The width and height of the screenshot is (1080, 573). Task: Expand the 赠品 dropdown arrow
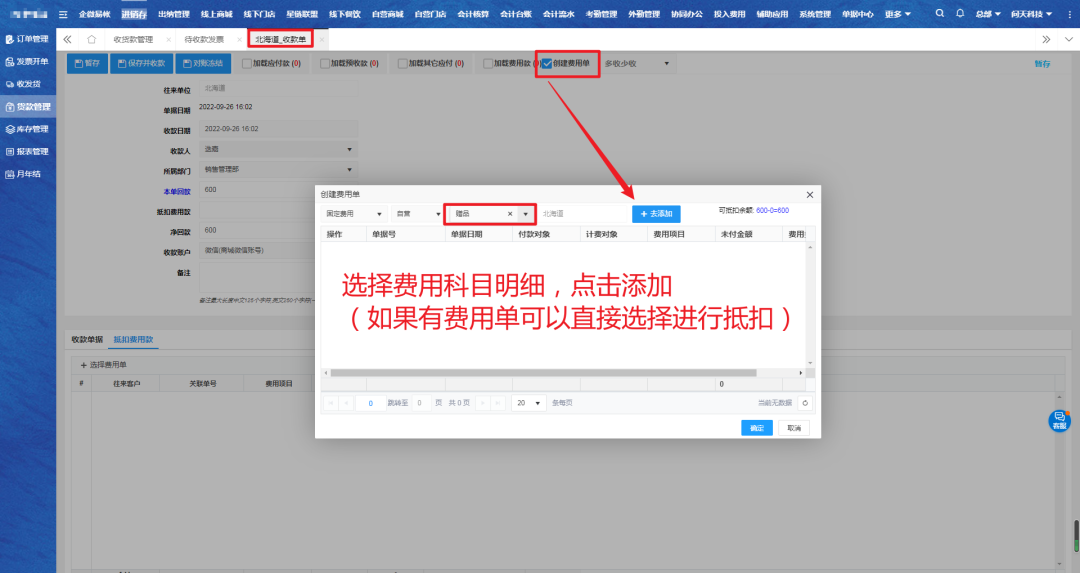coord(526,214)
